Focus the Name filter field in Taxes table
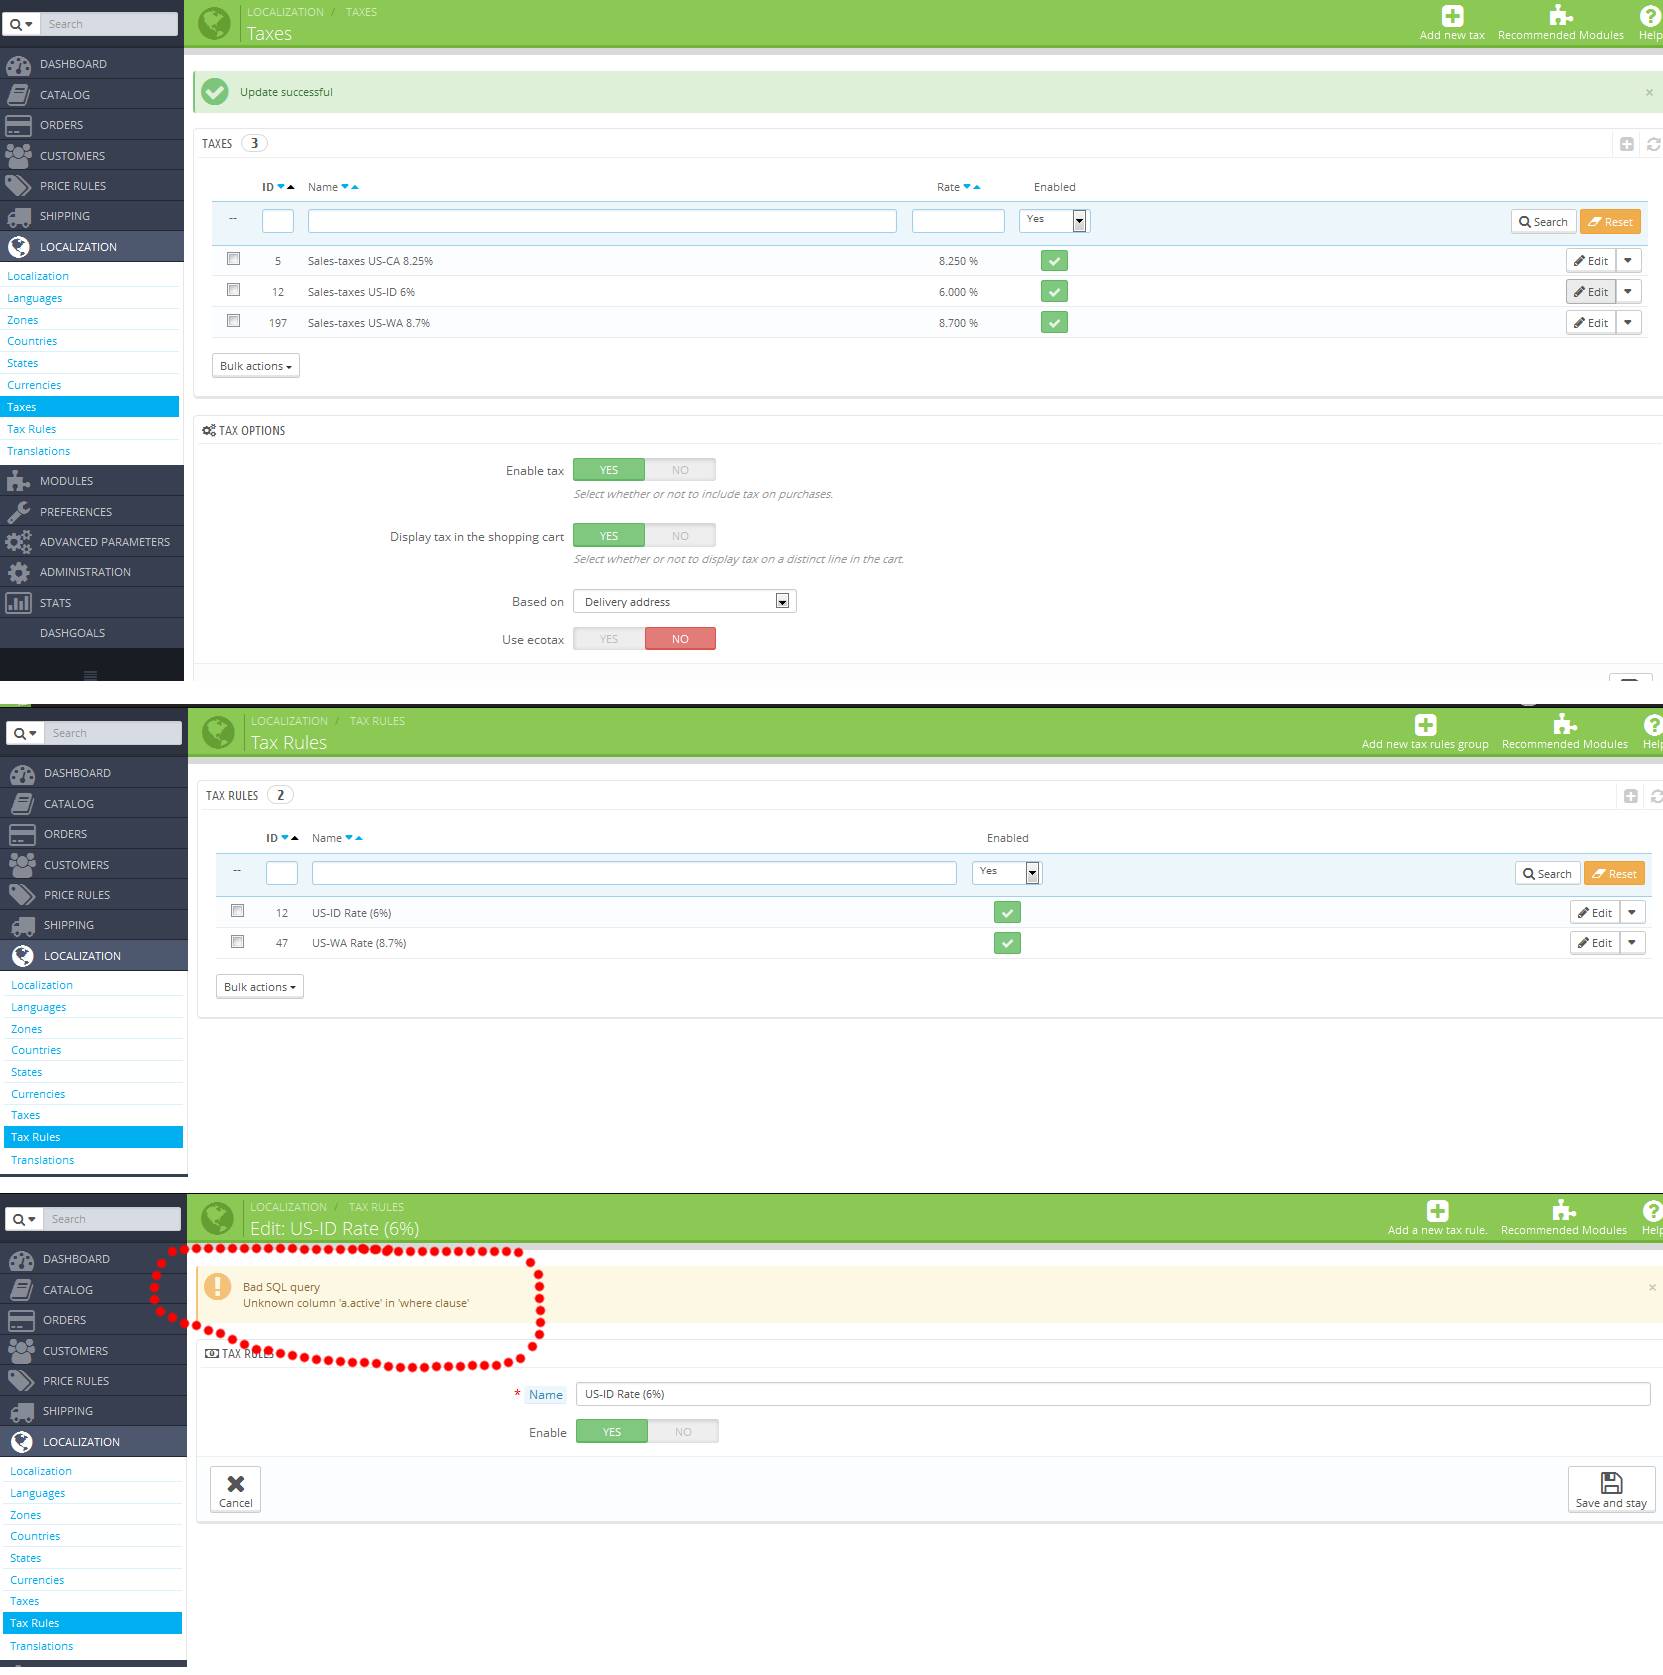Screen dimensions: 1663x1675 pos(602,221)
